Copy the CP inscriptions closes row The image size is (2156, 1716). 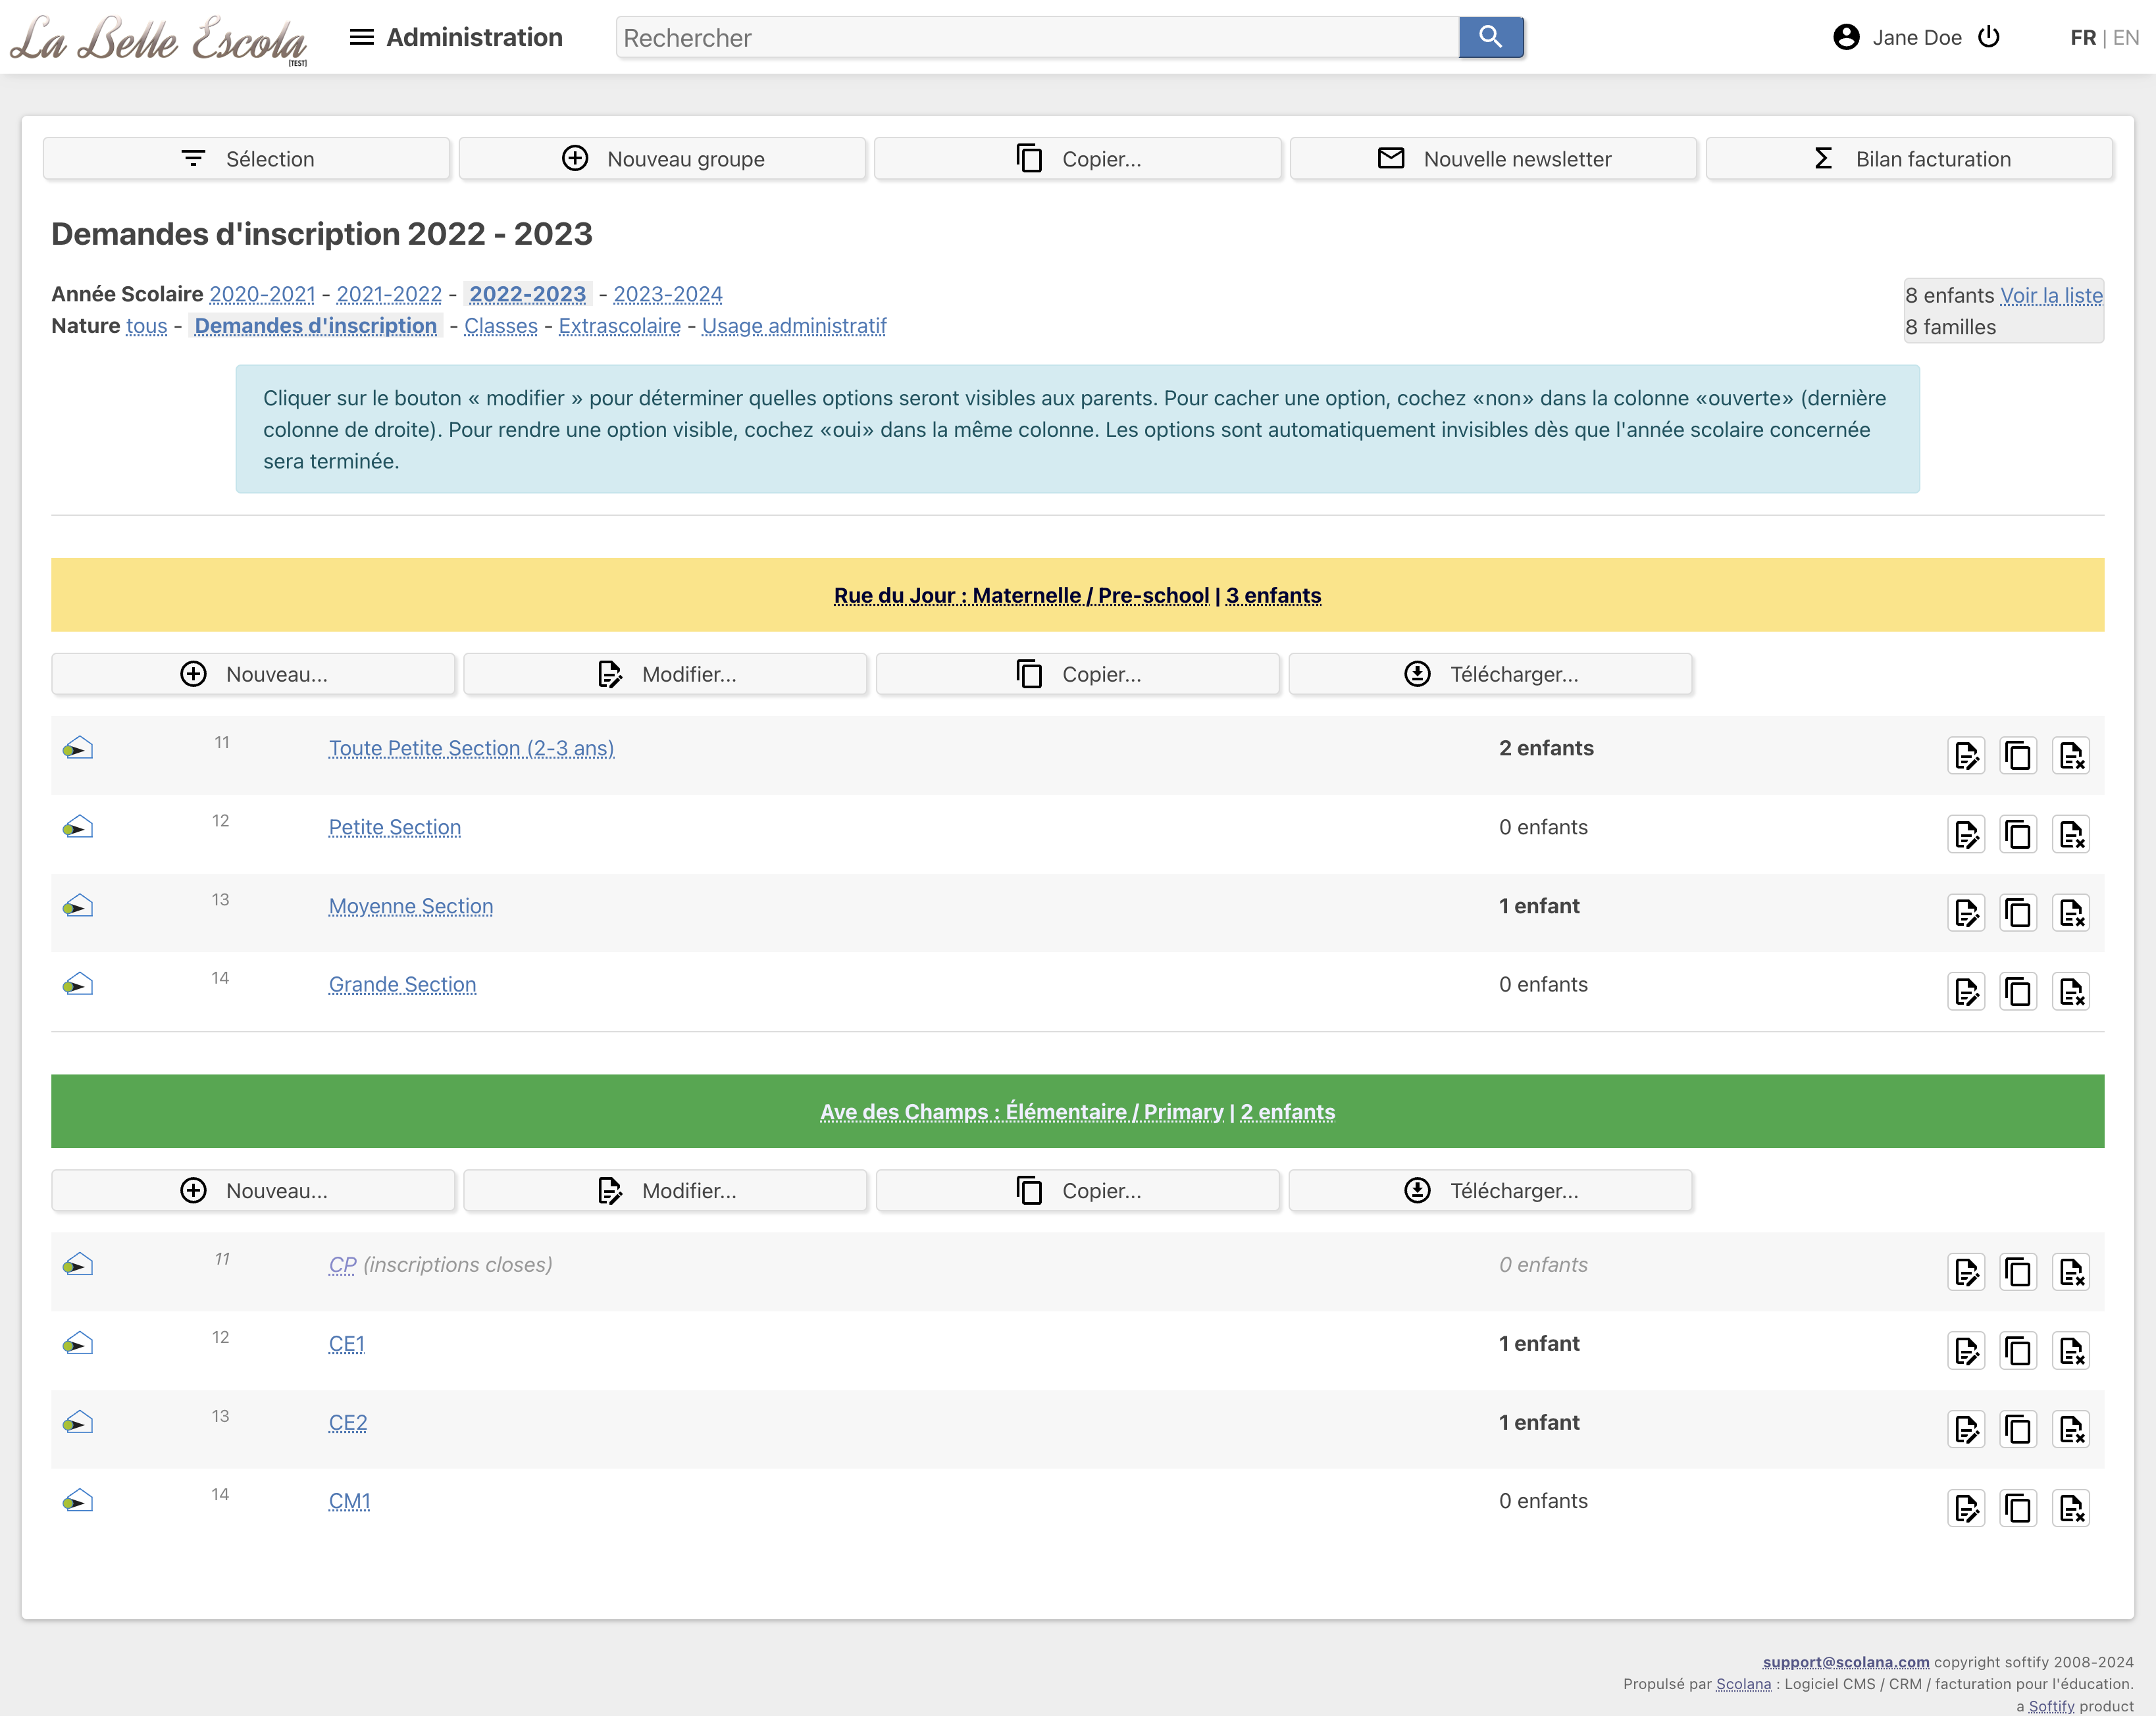point(2018,1272)
